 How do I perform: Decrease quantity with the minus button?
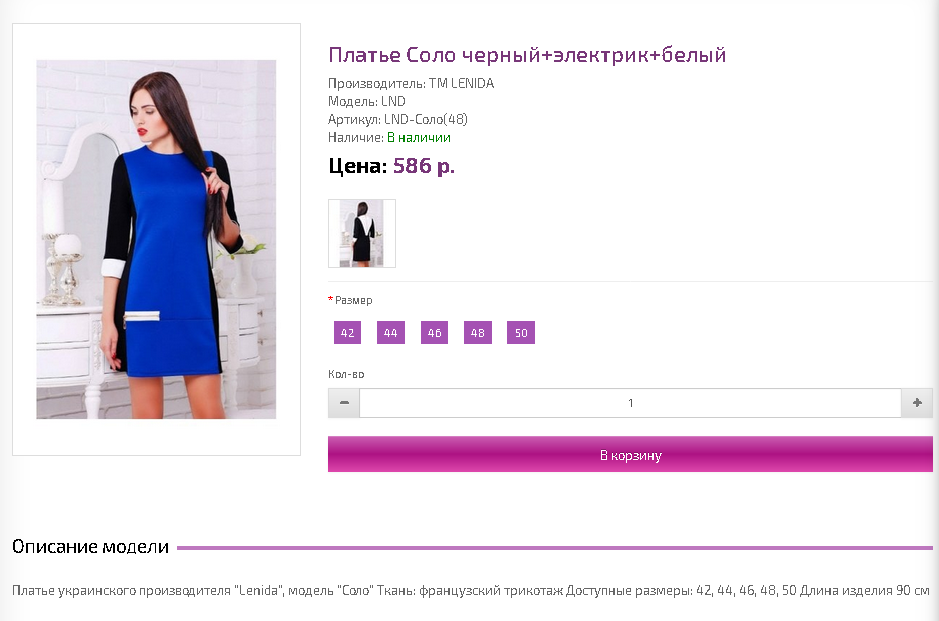click(x=344, y=403)
